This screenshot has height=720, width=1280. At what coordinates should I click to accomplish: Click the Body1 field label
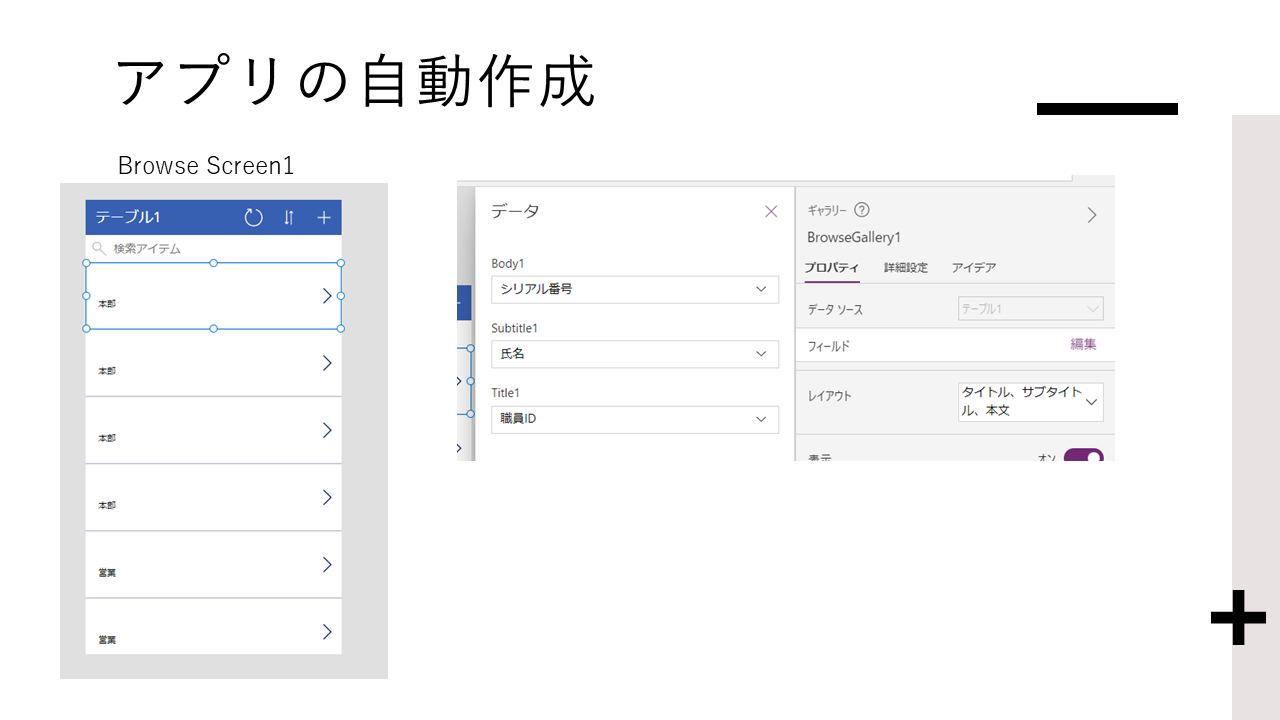508,264
